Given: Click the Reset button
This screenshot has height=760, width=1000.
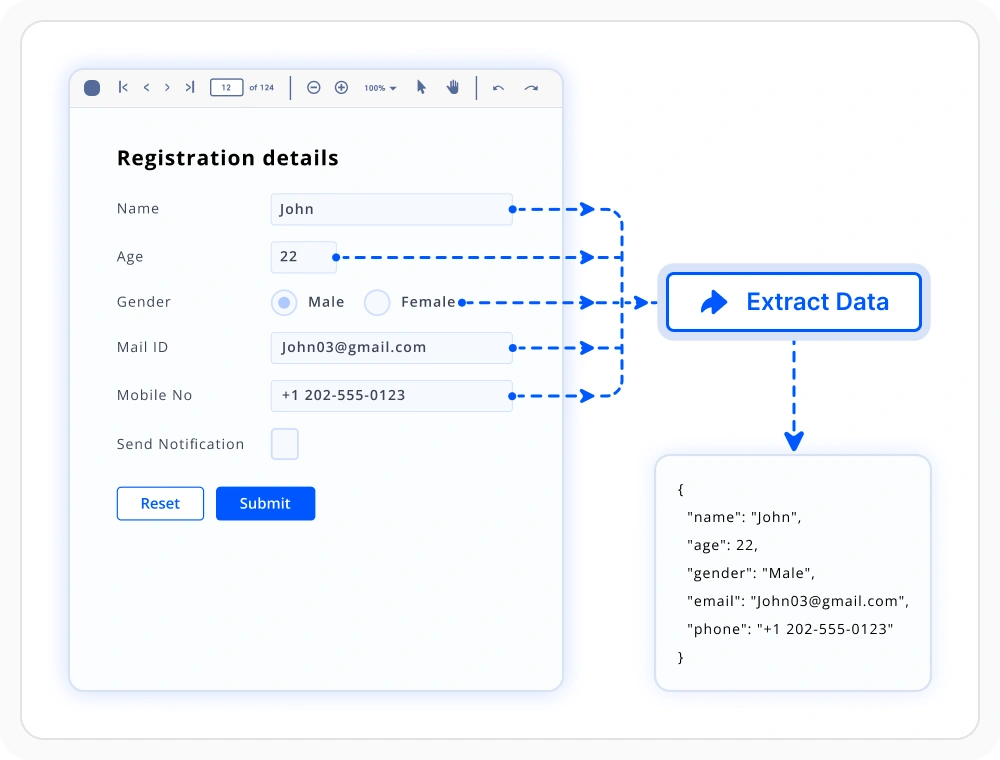Looking at the screenshot, I should click(160, 504).
